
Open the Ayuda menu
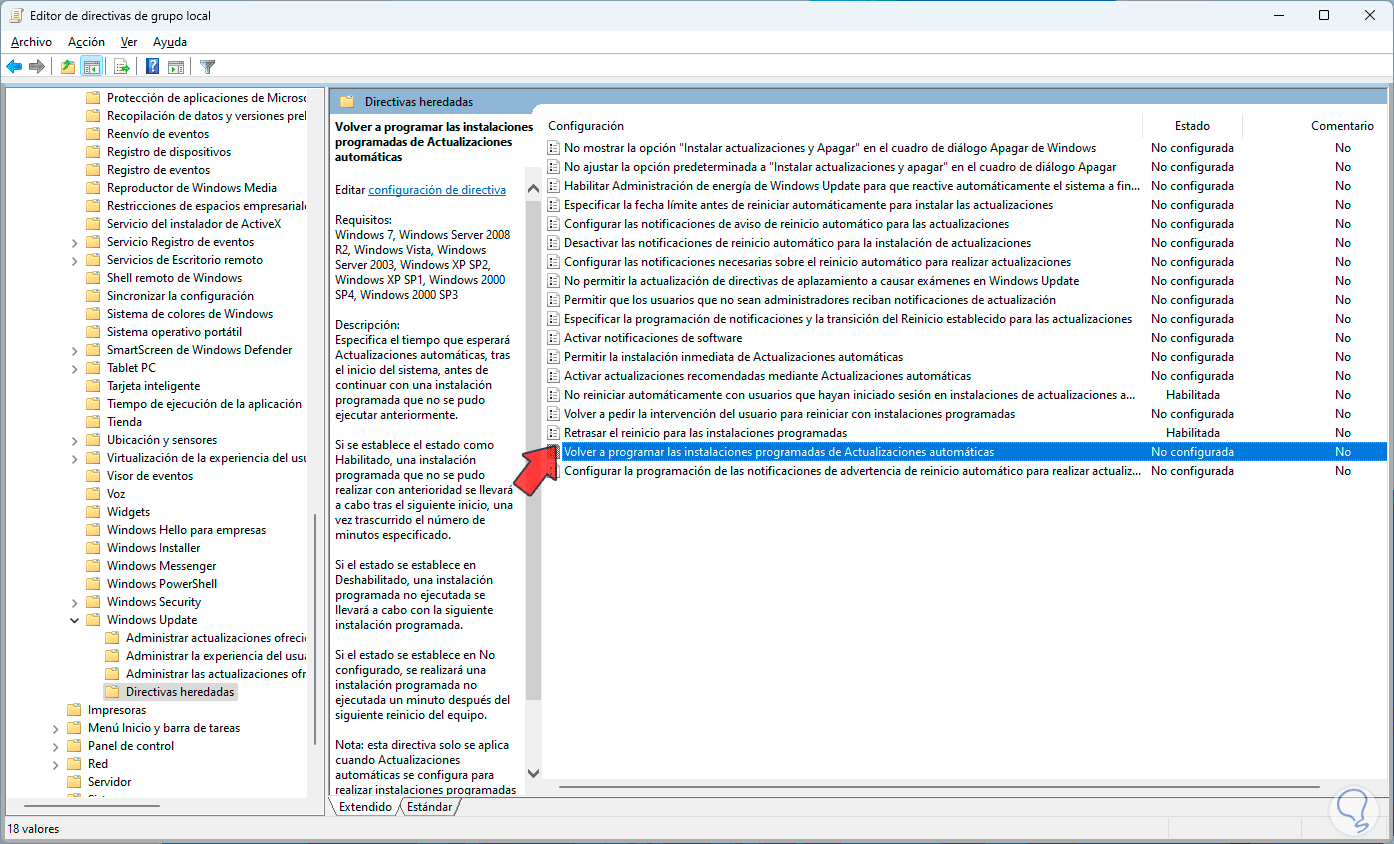[x=170, y=42]
